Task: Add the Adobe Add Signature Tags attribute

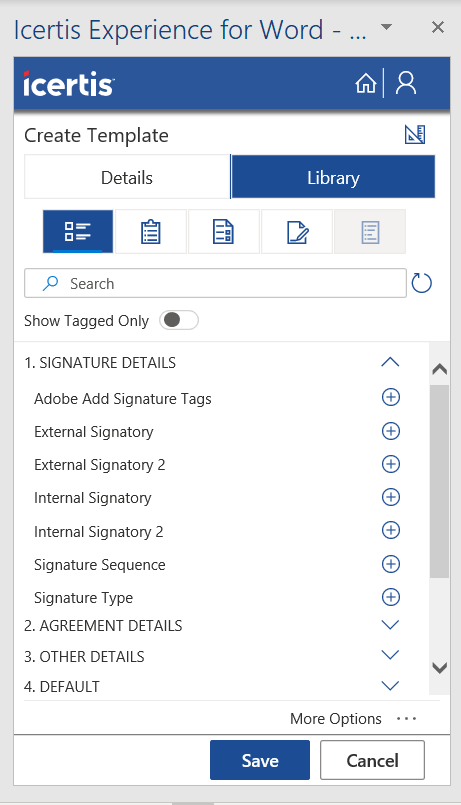Action: 391,397
